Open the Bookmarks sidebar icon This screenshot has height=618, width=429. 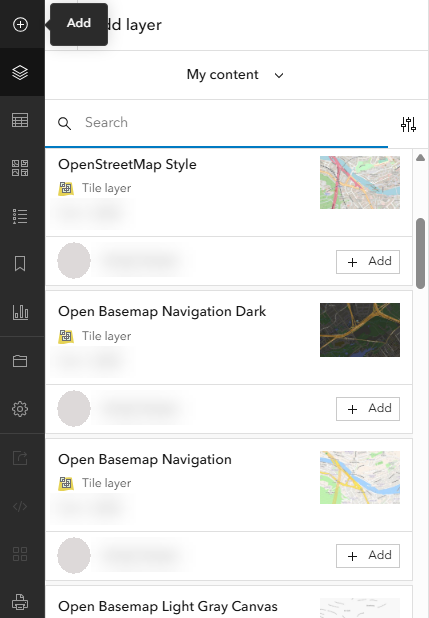tap(20, 264)
